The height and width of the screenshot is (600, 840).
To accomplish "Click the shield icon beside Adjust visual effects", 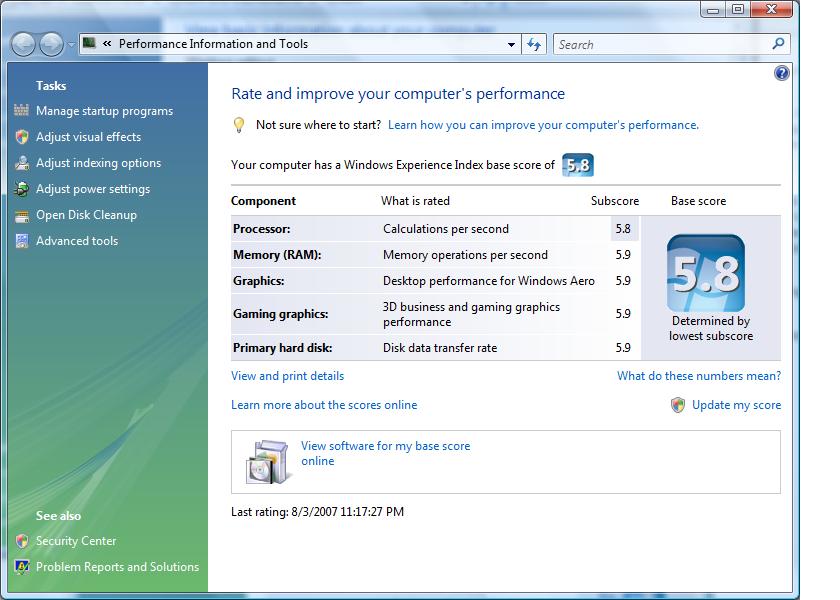I will pos(22,137).
